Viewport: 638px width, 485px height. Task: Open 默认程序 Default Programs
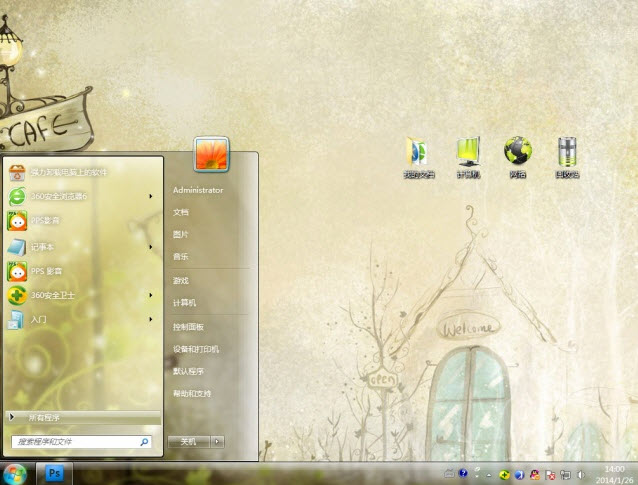pyautogui.click(x=188, y=371)
